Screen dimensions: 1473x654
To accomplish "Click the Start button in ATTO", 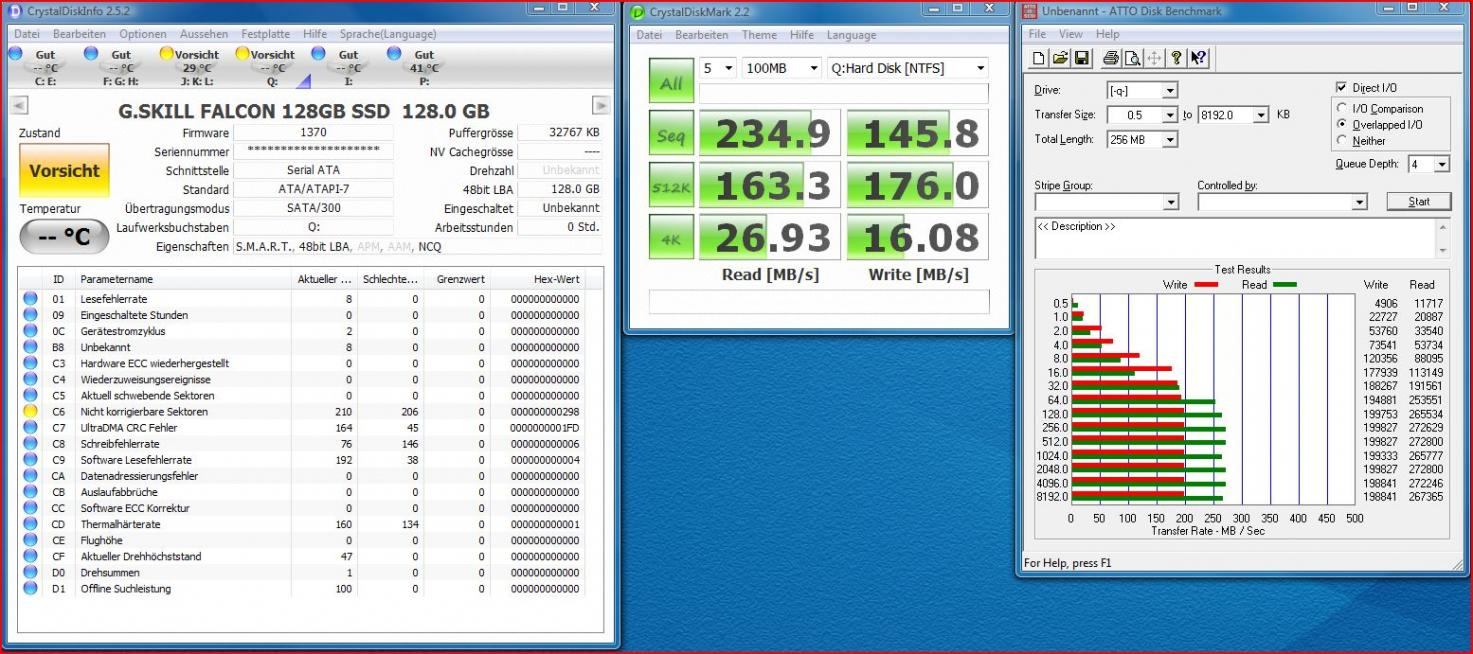I will tap(1418, 201).
